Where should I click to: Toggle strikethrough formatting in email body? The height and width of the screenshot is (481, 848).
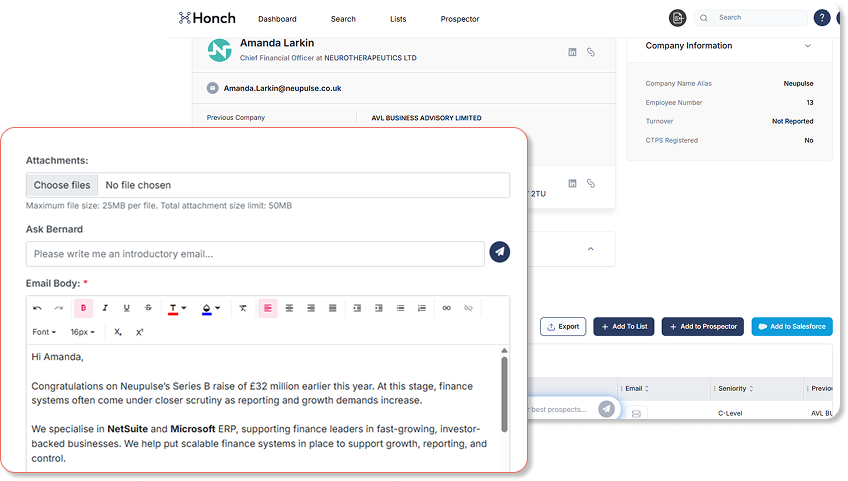tap(148, 308)
